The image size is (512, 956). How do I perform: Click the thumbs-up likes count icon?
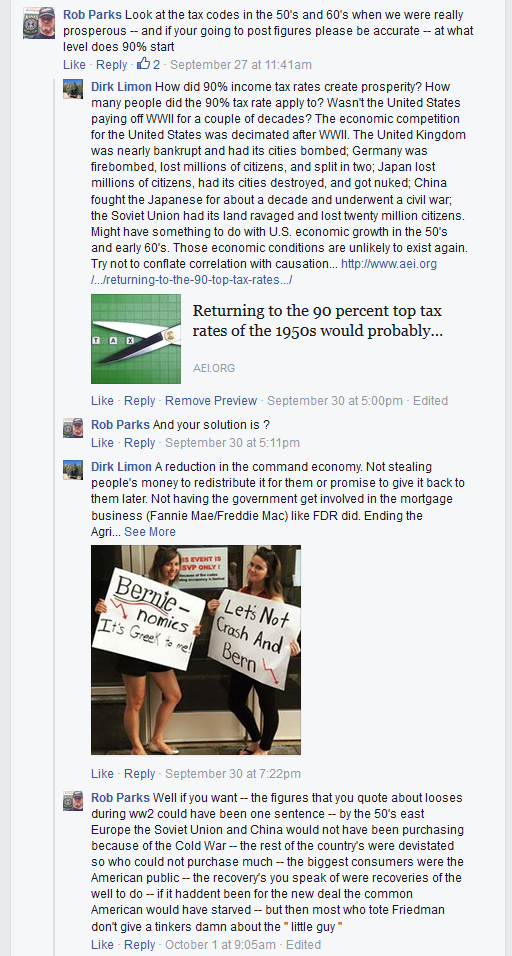[x=144, y=63]
